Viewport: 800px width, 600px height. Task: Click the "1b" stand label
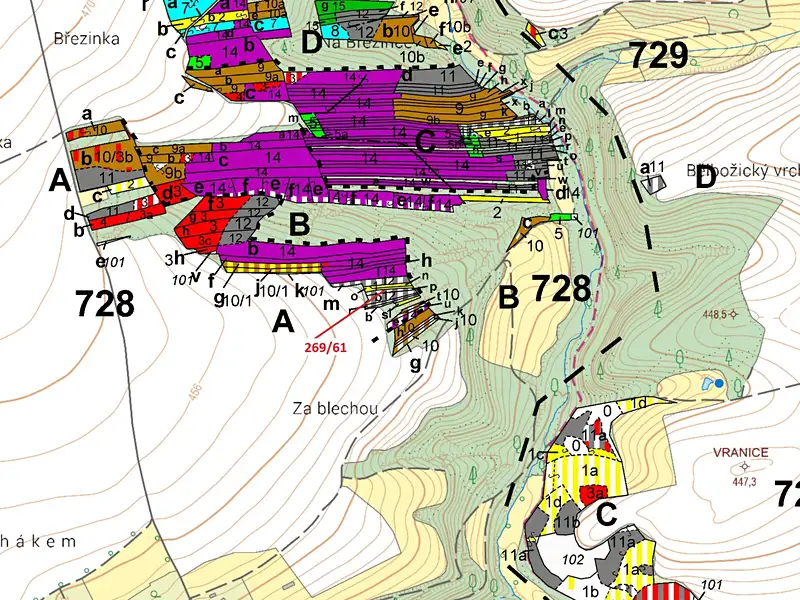point(590,592)
